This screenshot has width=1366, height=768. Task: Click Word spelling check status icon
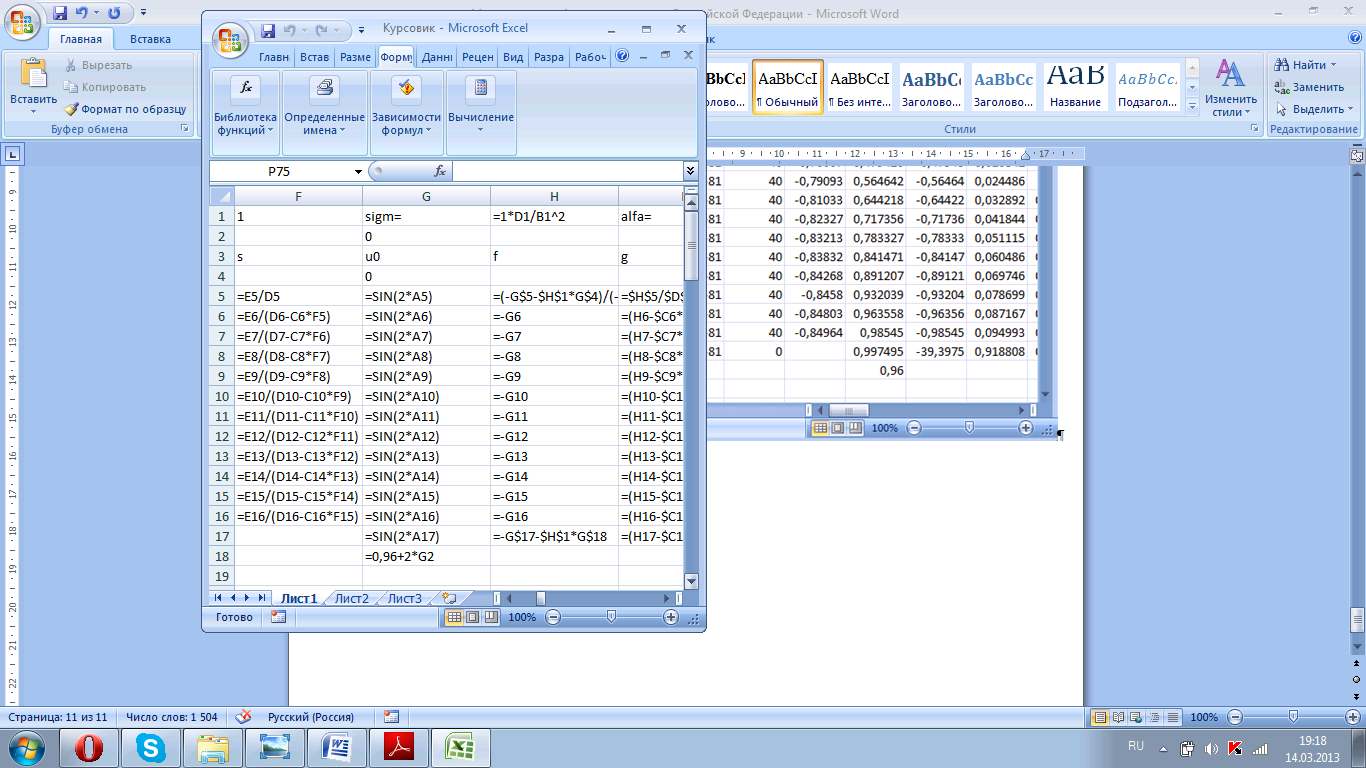(x=242, y=717)
